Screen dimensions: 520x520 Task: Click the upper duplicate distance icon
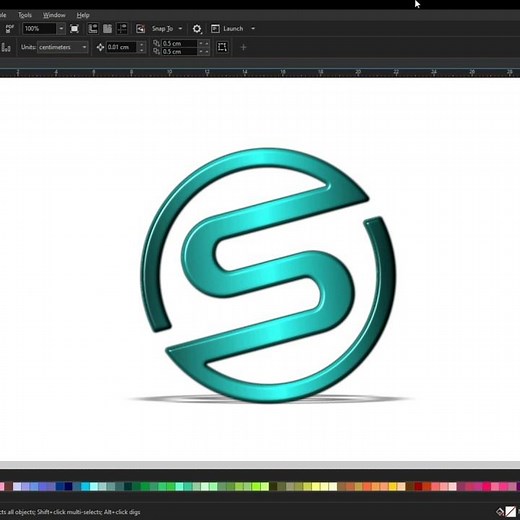[x=156, y=43]
